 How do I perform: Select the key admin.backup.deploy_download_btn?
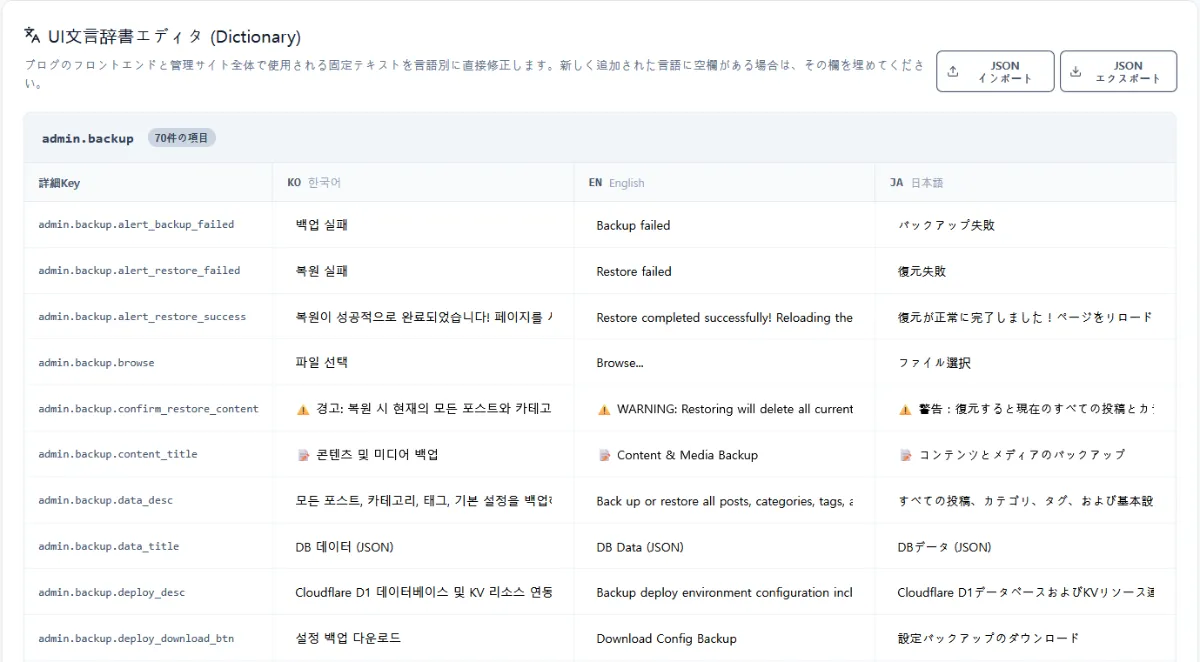pos(136,639)
